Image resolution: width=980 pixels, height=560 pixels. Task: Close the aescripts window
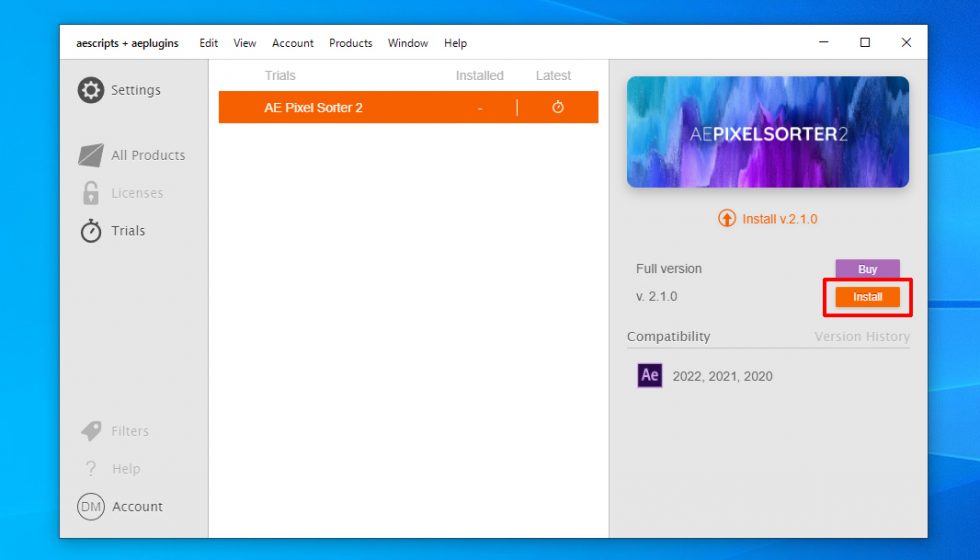point(906,42)
